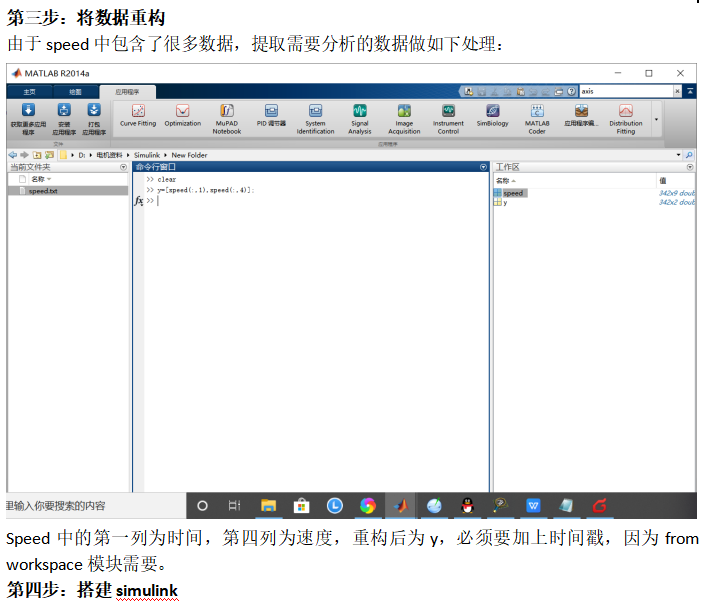Select speed.txt in Current Folder
Viewport: 710px width, 604px height.
68,191
